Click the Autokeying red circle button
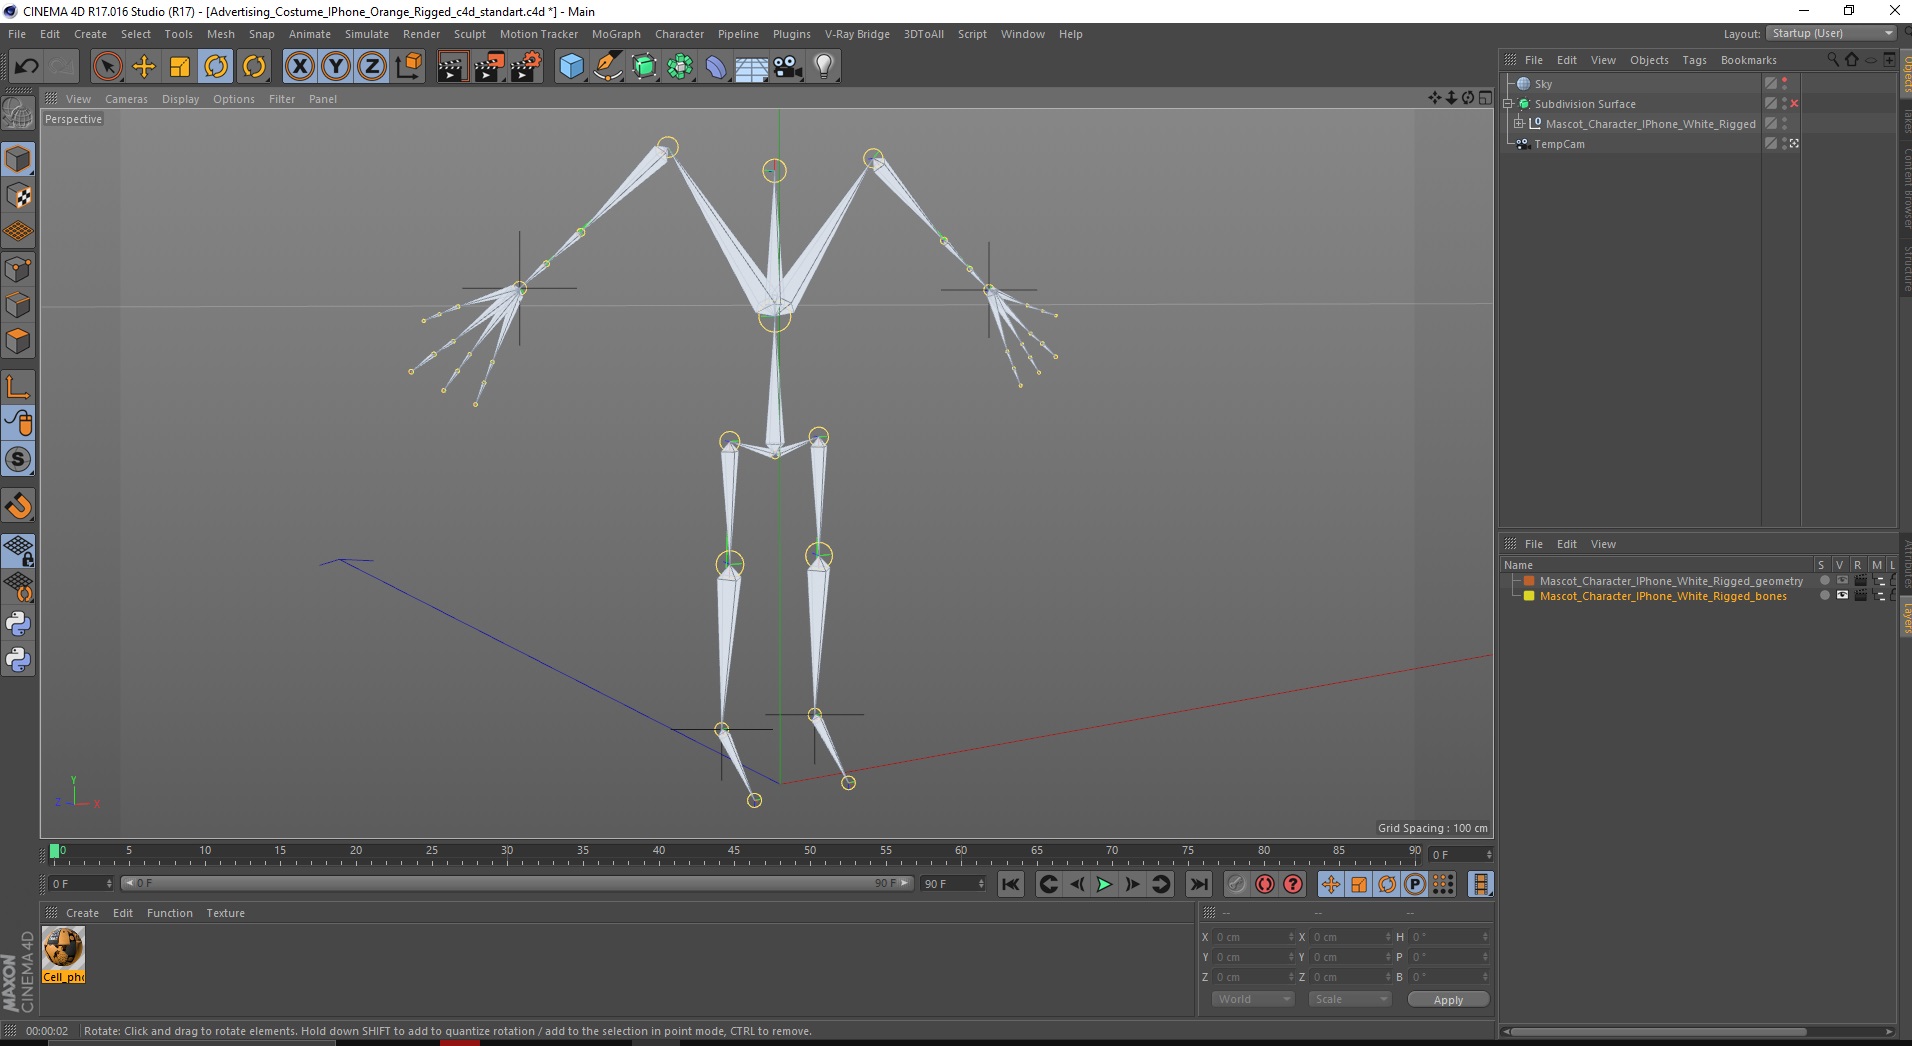The width and height of the screenshot is (1912, 1046). (x=1264, y=884)
